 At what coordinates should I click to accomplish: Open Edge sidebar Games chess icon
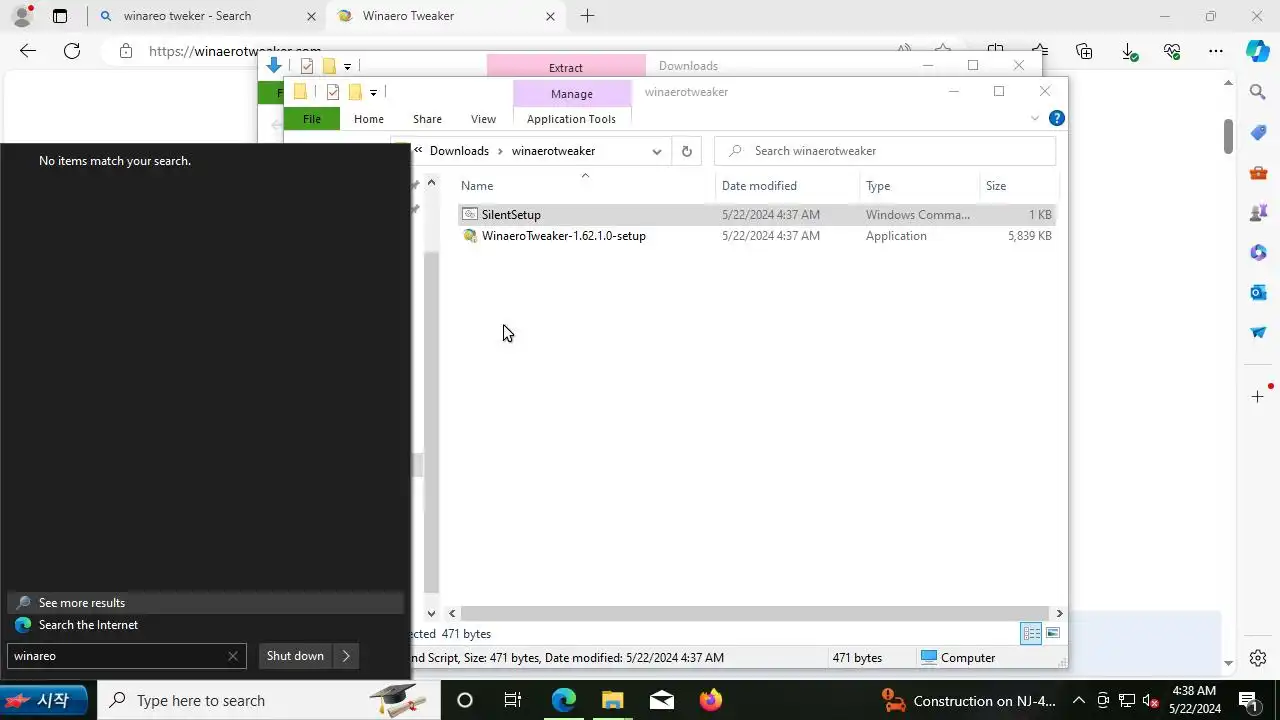[x=1258, y=212]
